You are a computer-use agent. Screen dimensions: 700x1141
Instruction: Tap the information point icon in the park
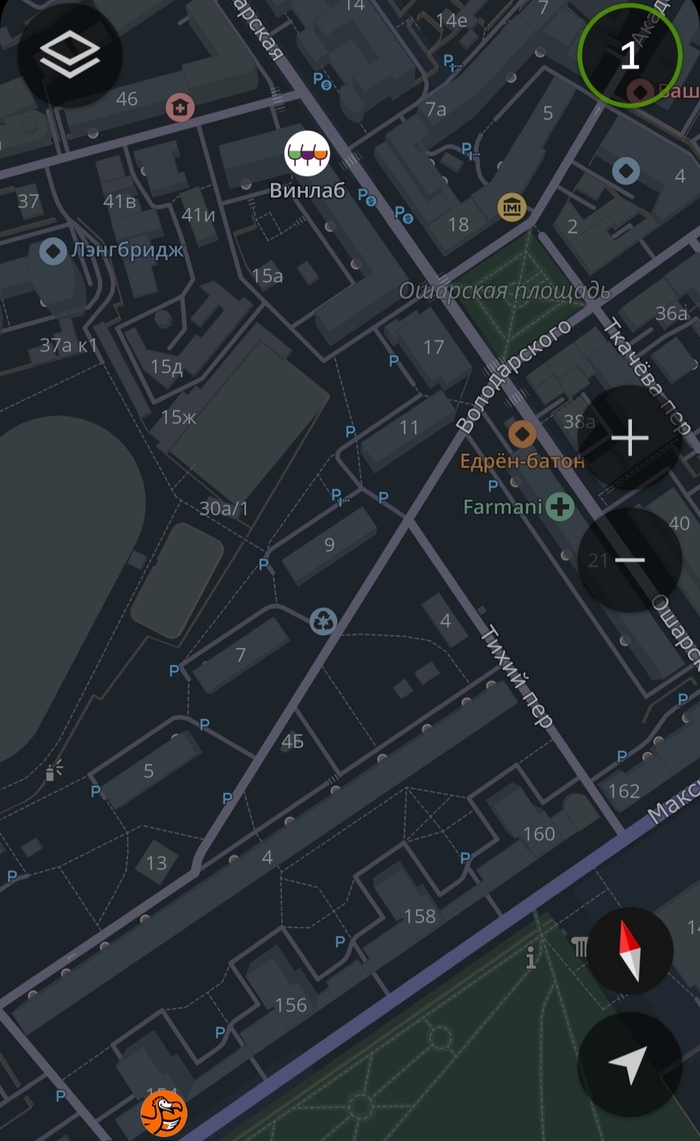pyautogui.click(x=531, y=958)
